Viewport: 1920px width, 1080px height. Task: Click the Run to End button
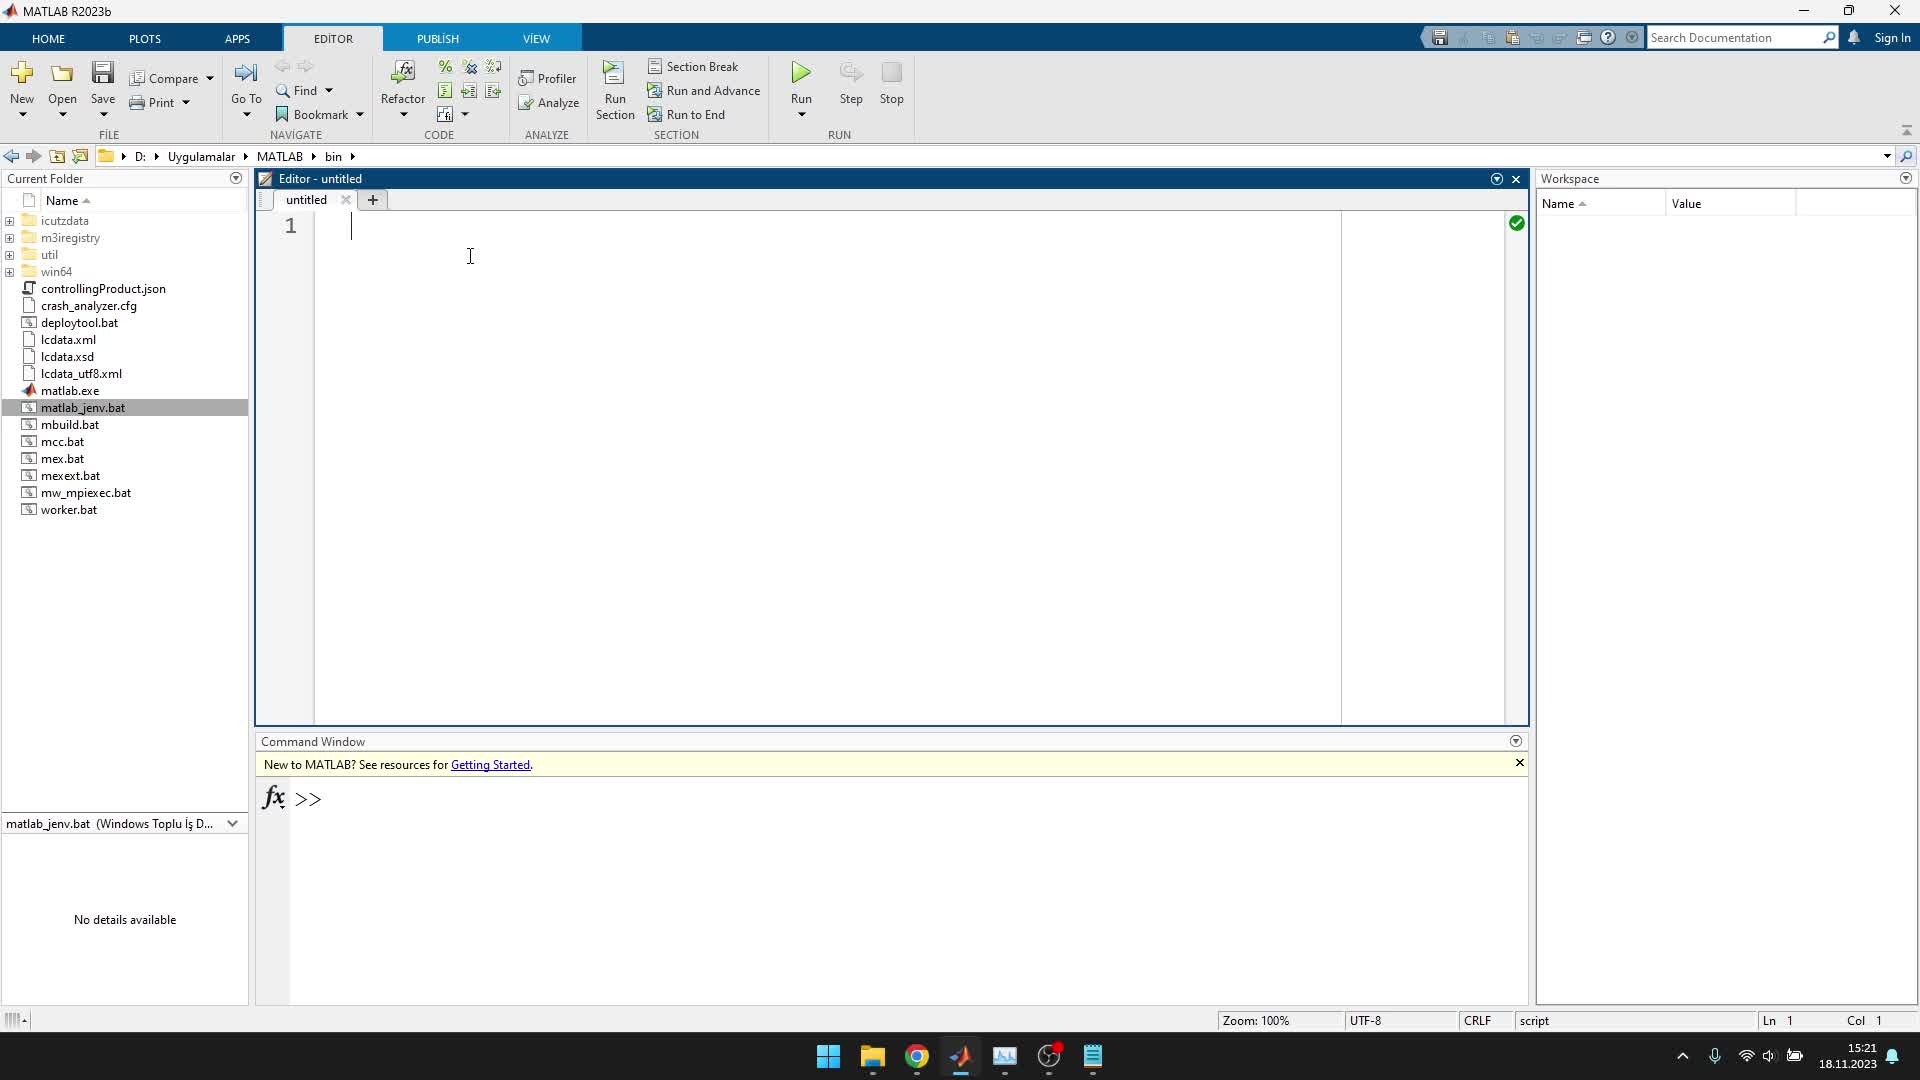(686, 115)
